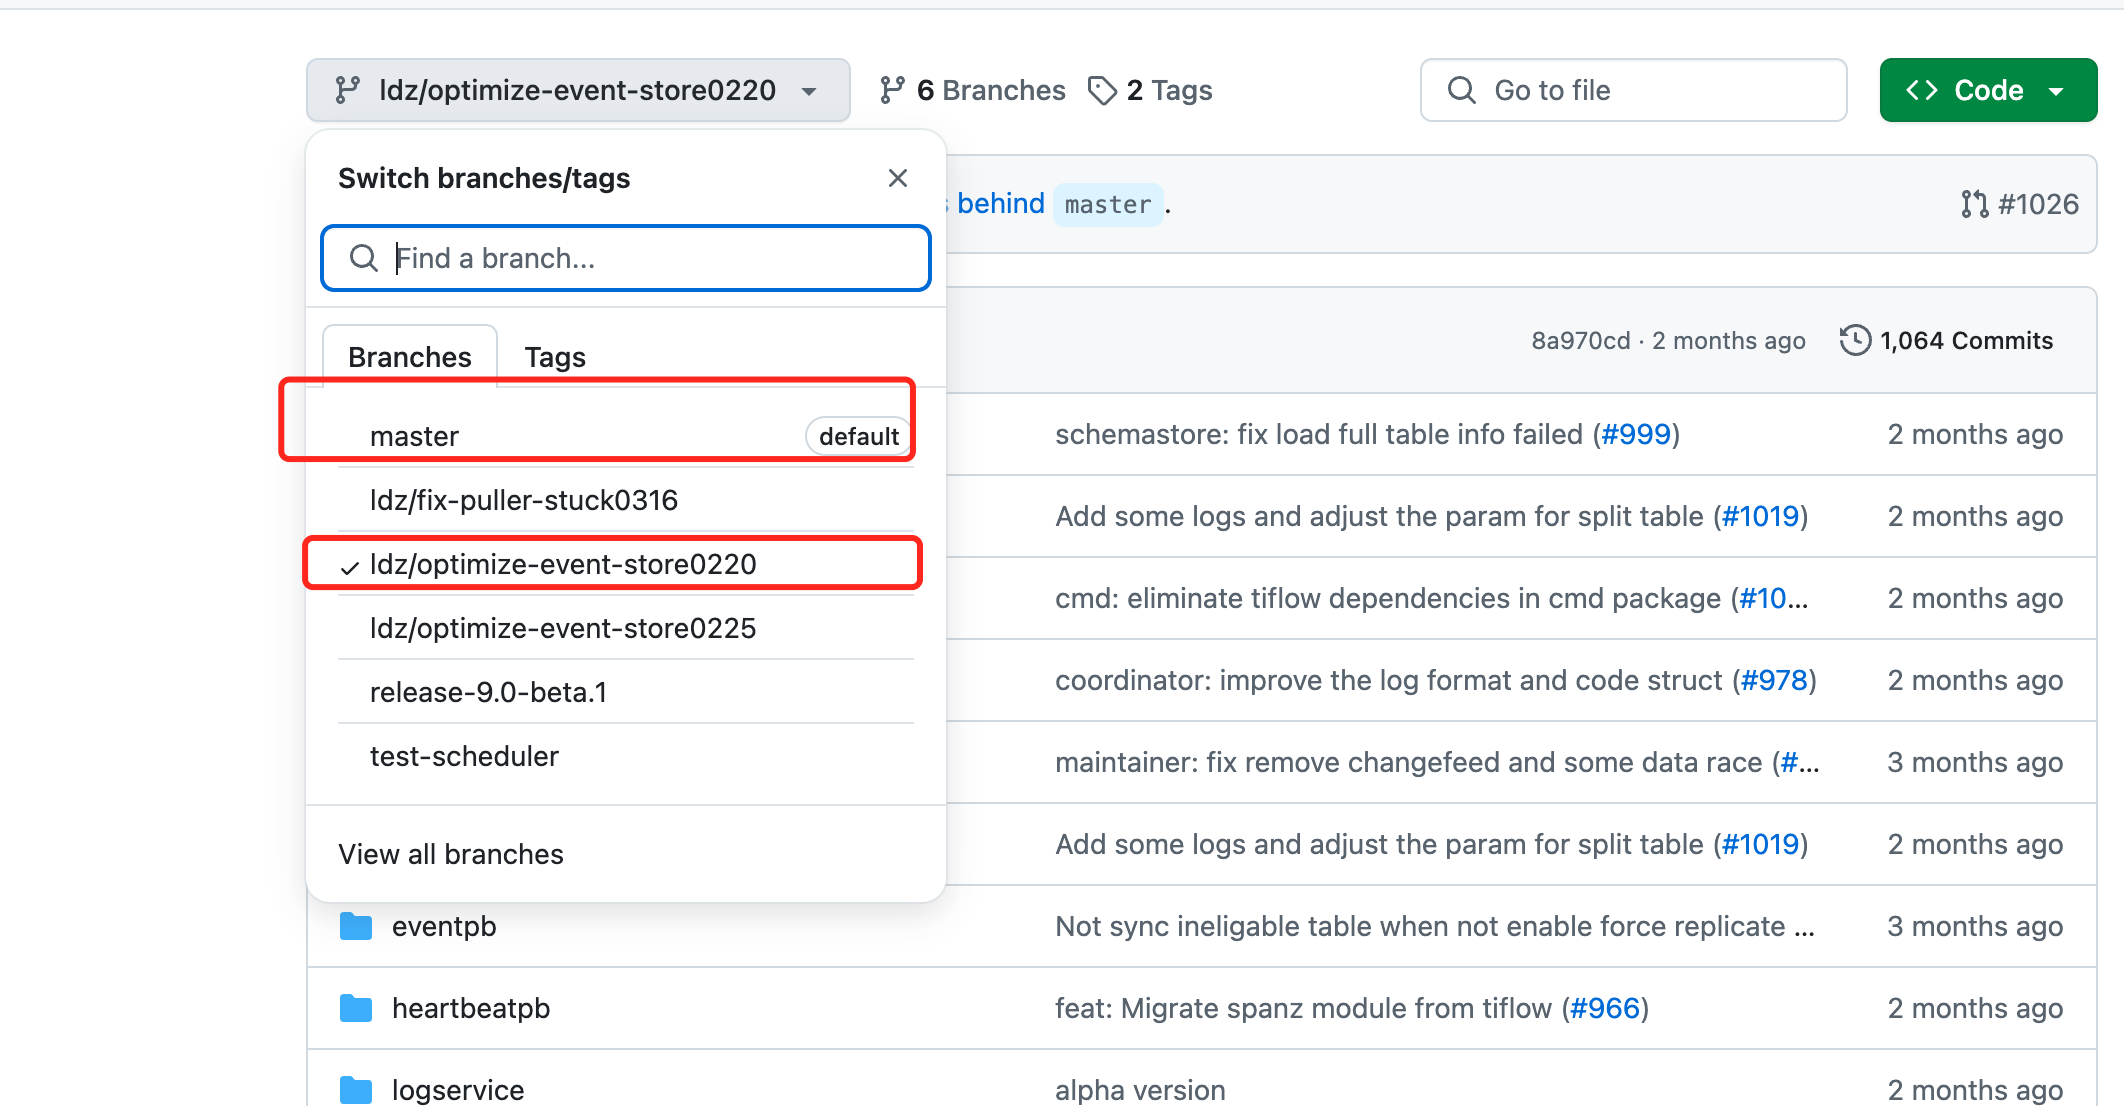Open Not sync ineligable table commit message

[1434, 926]
